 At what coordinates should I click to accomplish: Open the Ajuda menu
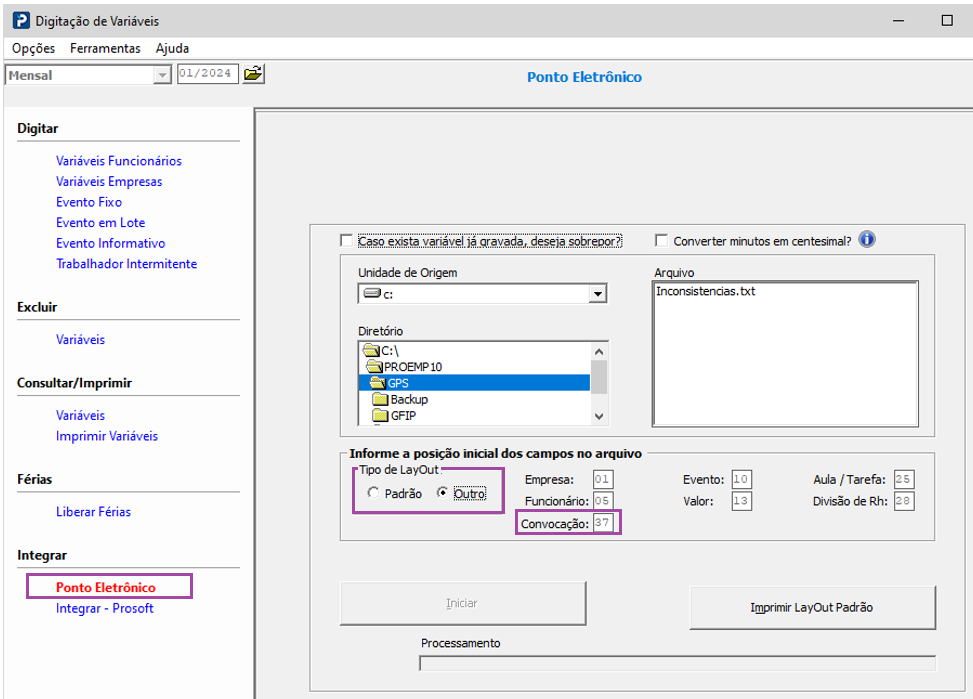click(x=173, y=48)
